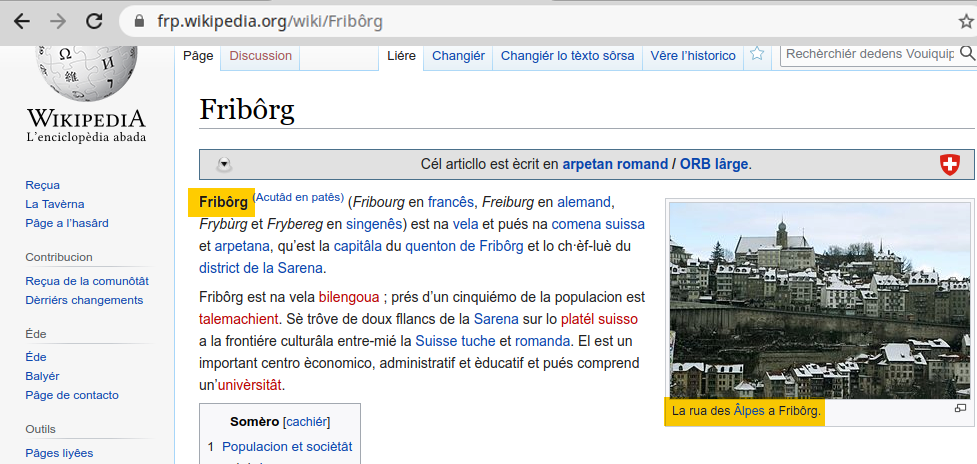The height and width of the screenshot is (464, 977).
Task: Hide the Somèro contents via cachiér
Action: click(307, 421)
